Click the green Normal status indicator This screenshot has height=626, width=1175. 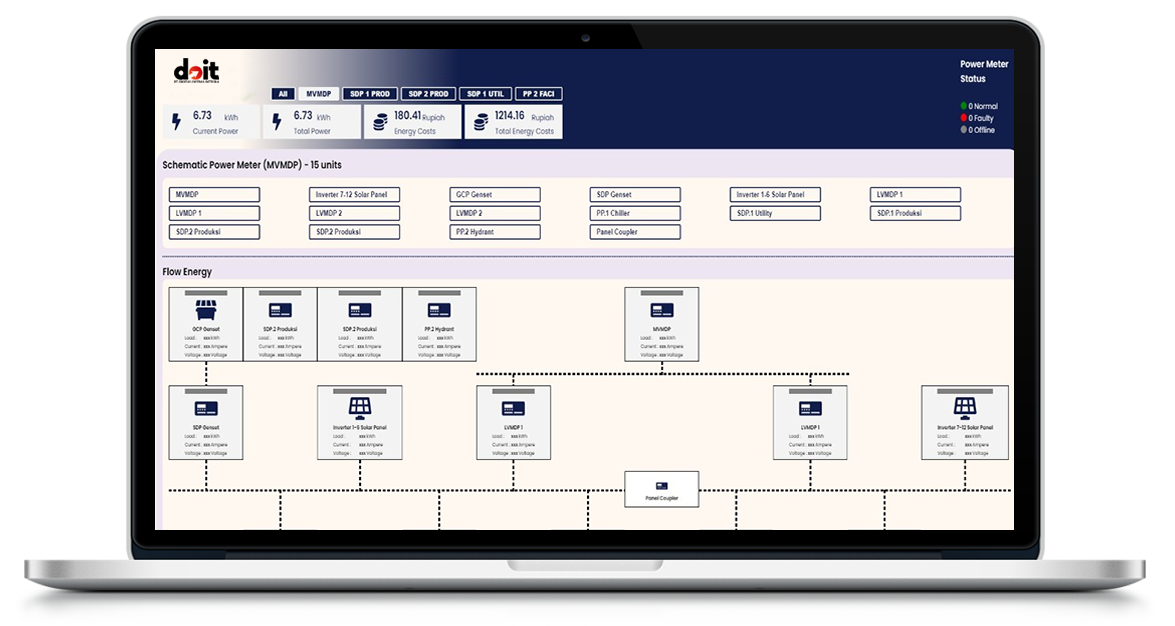pyautogui.click(x=964, y=106)
